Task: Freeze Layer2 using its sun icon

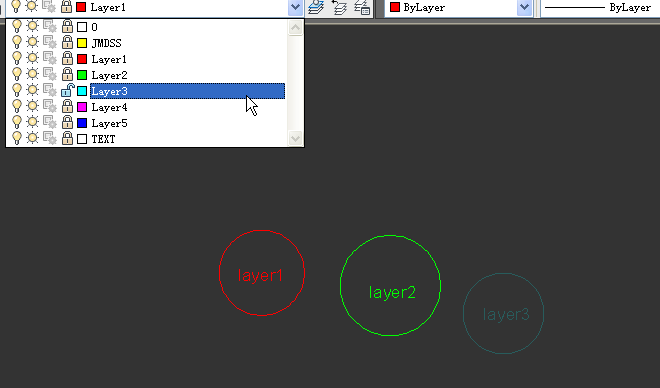Action: (32, 74)
